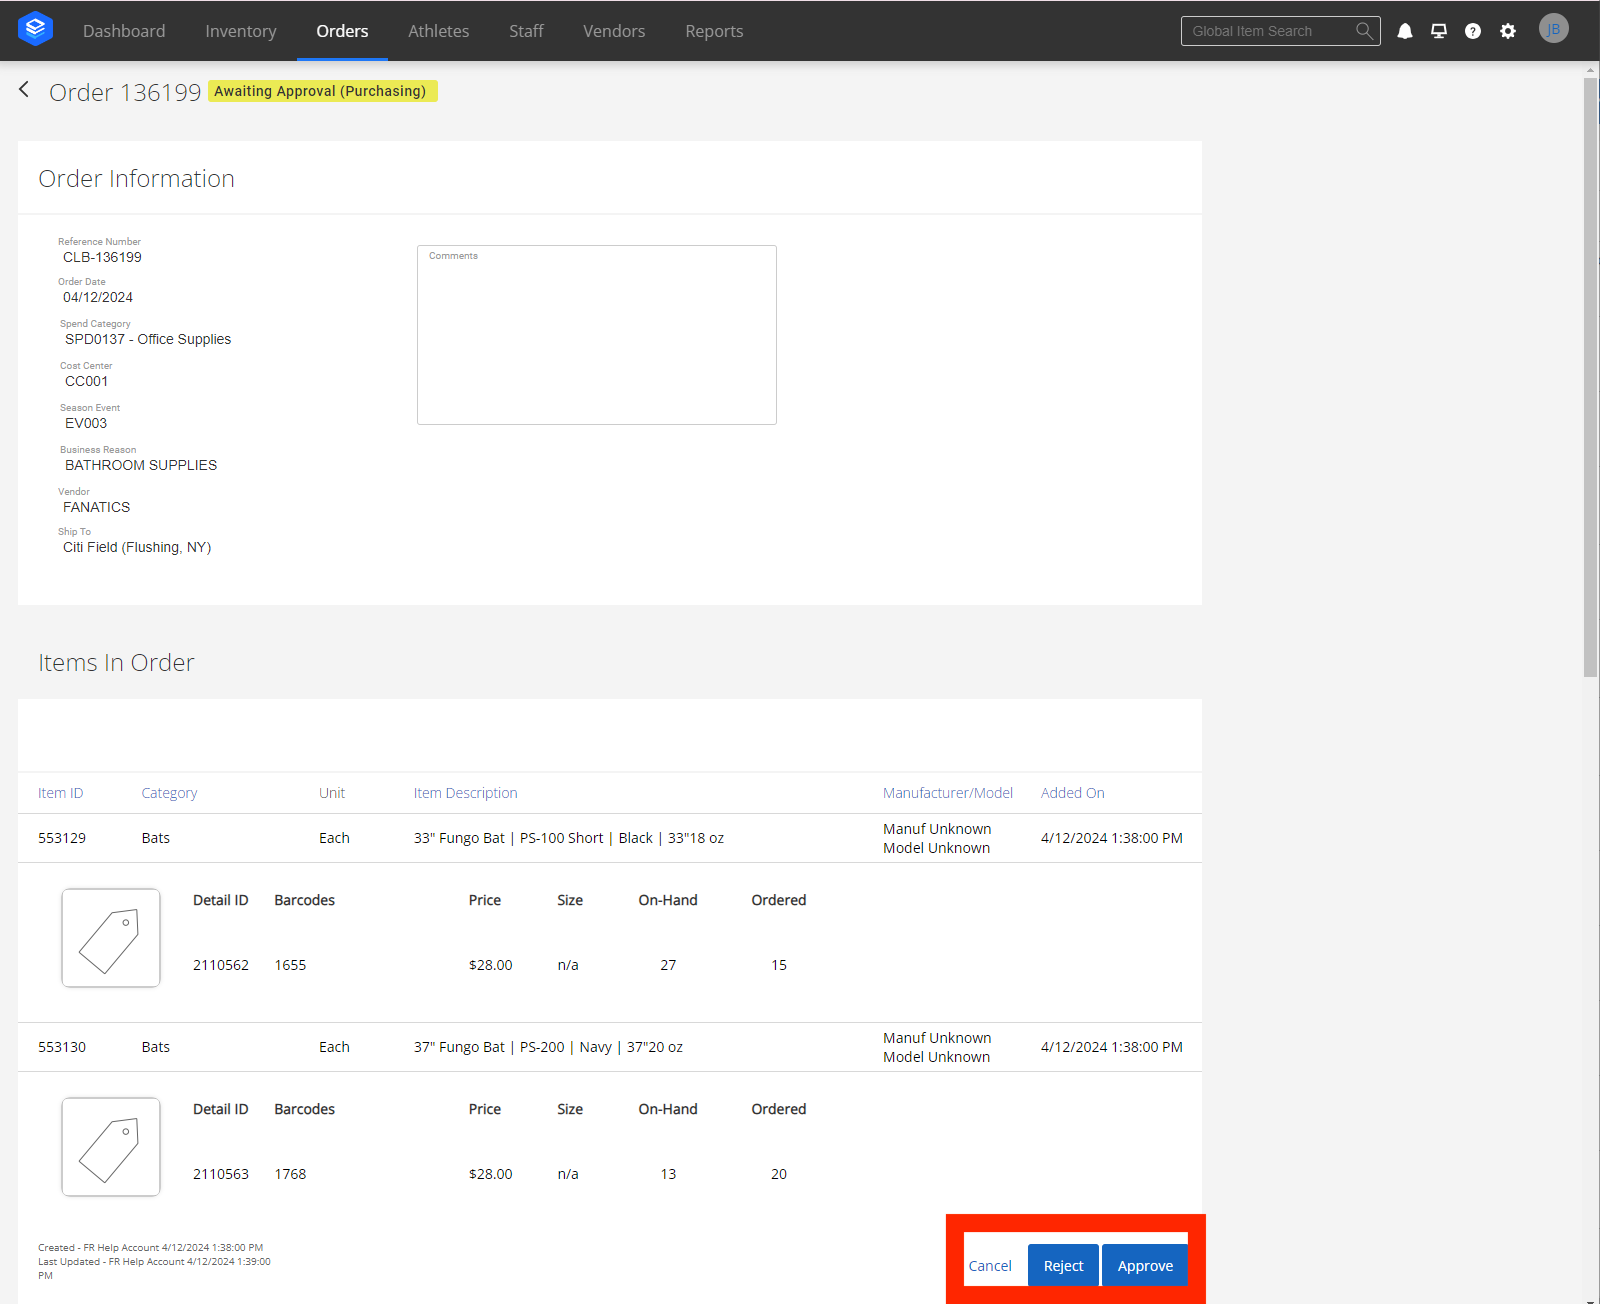1600x1304 pixels.
Task: Reject the order
Action: click(x=1063, y=1265)
